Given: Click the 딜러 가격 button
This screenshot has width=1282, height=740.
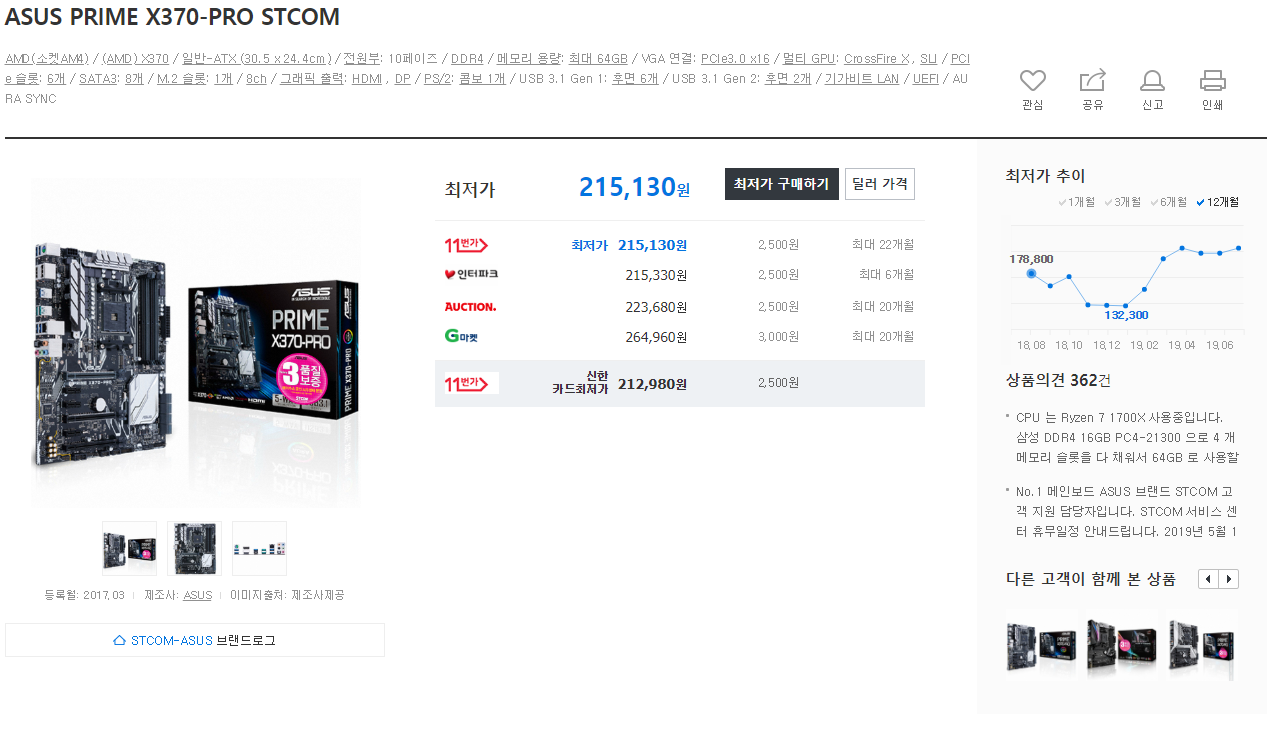Looking at the screenshot, I should pyautogui.click(x=880, y=184).
